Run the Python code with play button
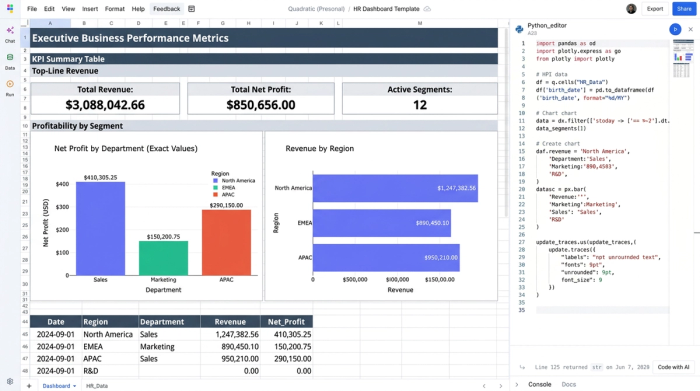The image size is (700, 391). point(675,29)
